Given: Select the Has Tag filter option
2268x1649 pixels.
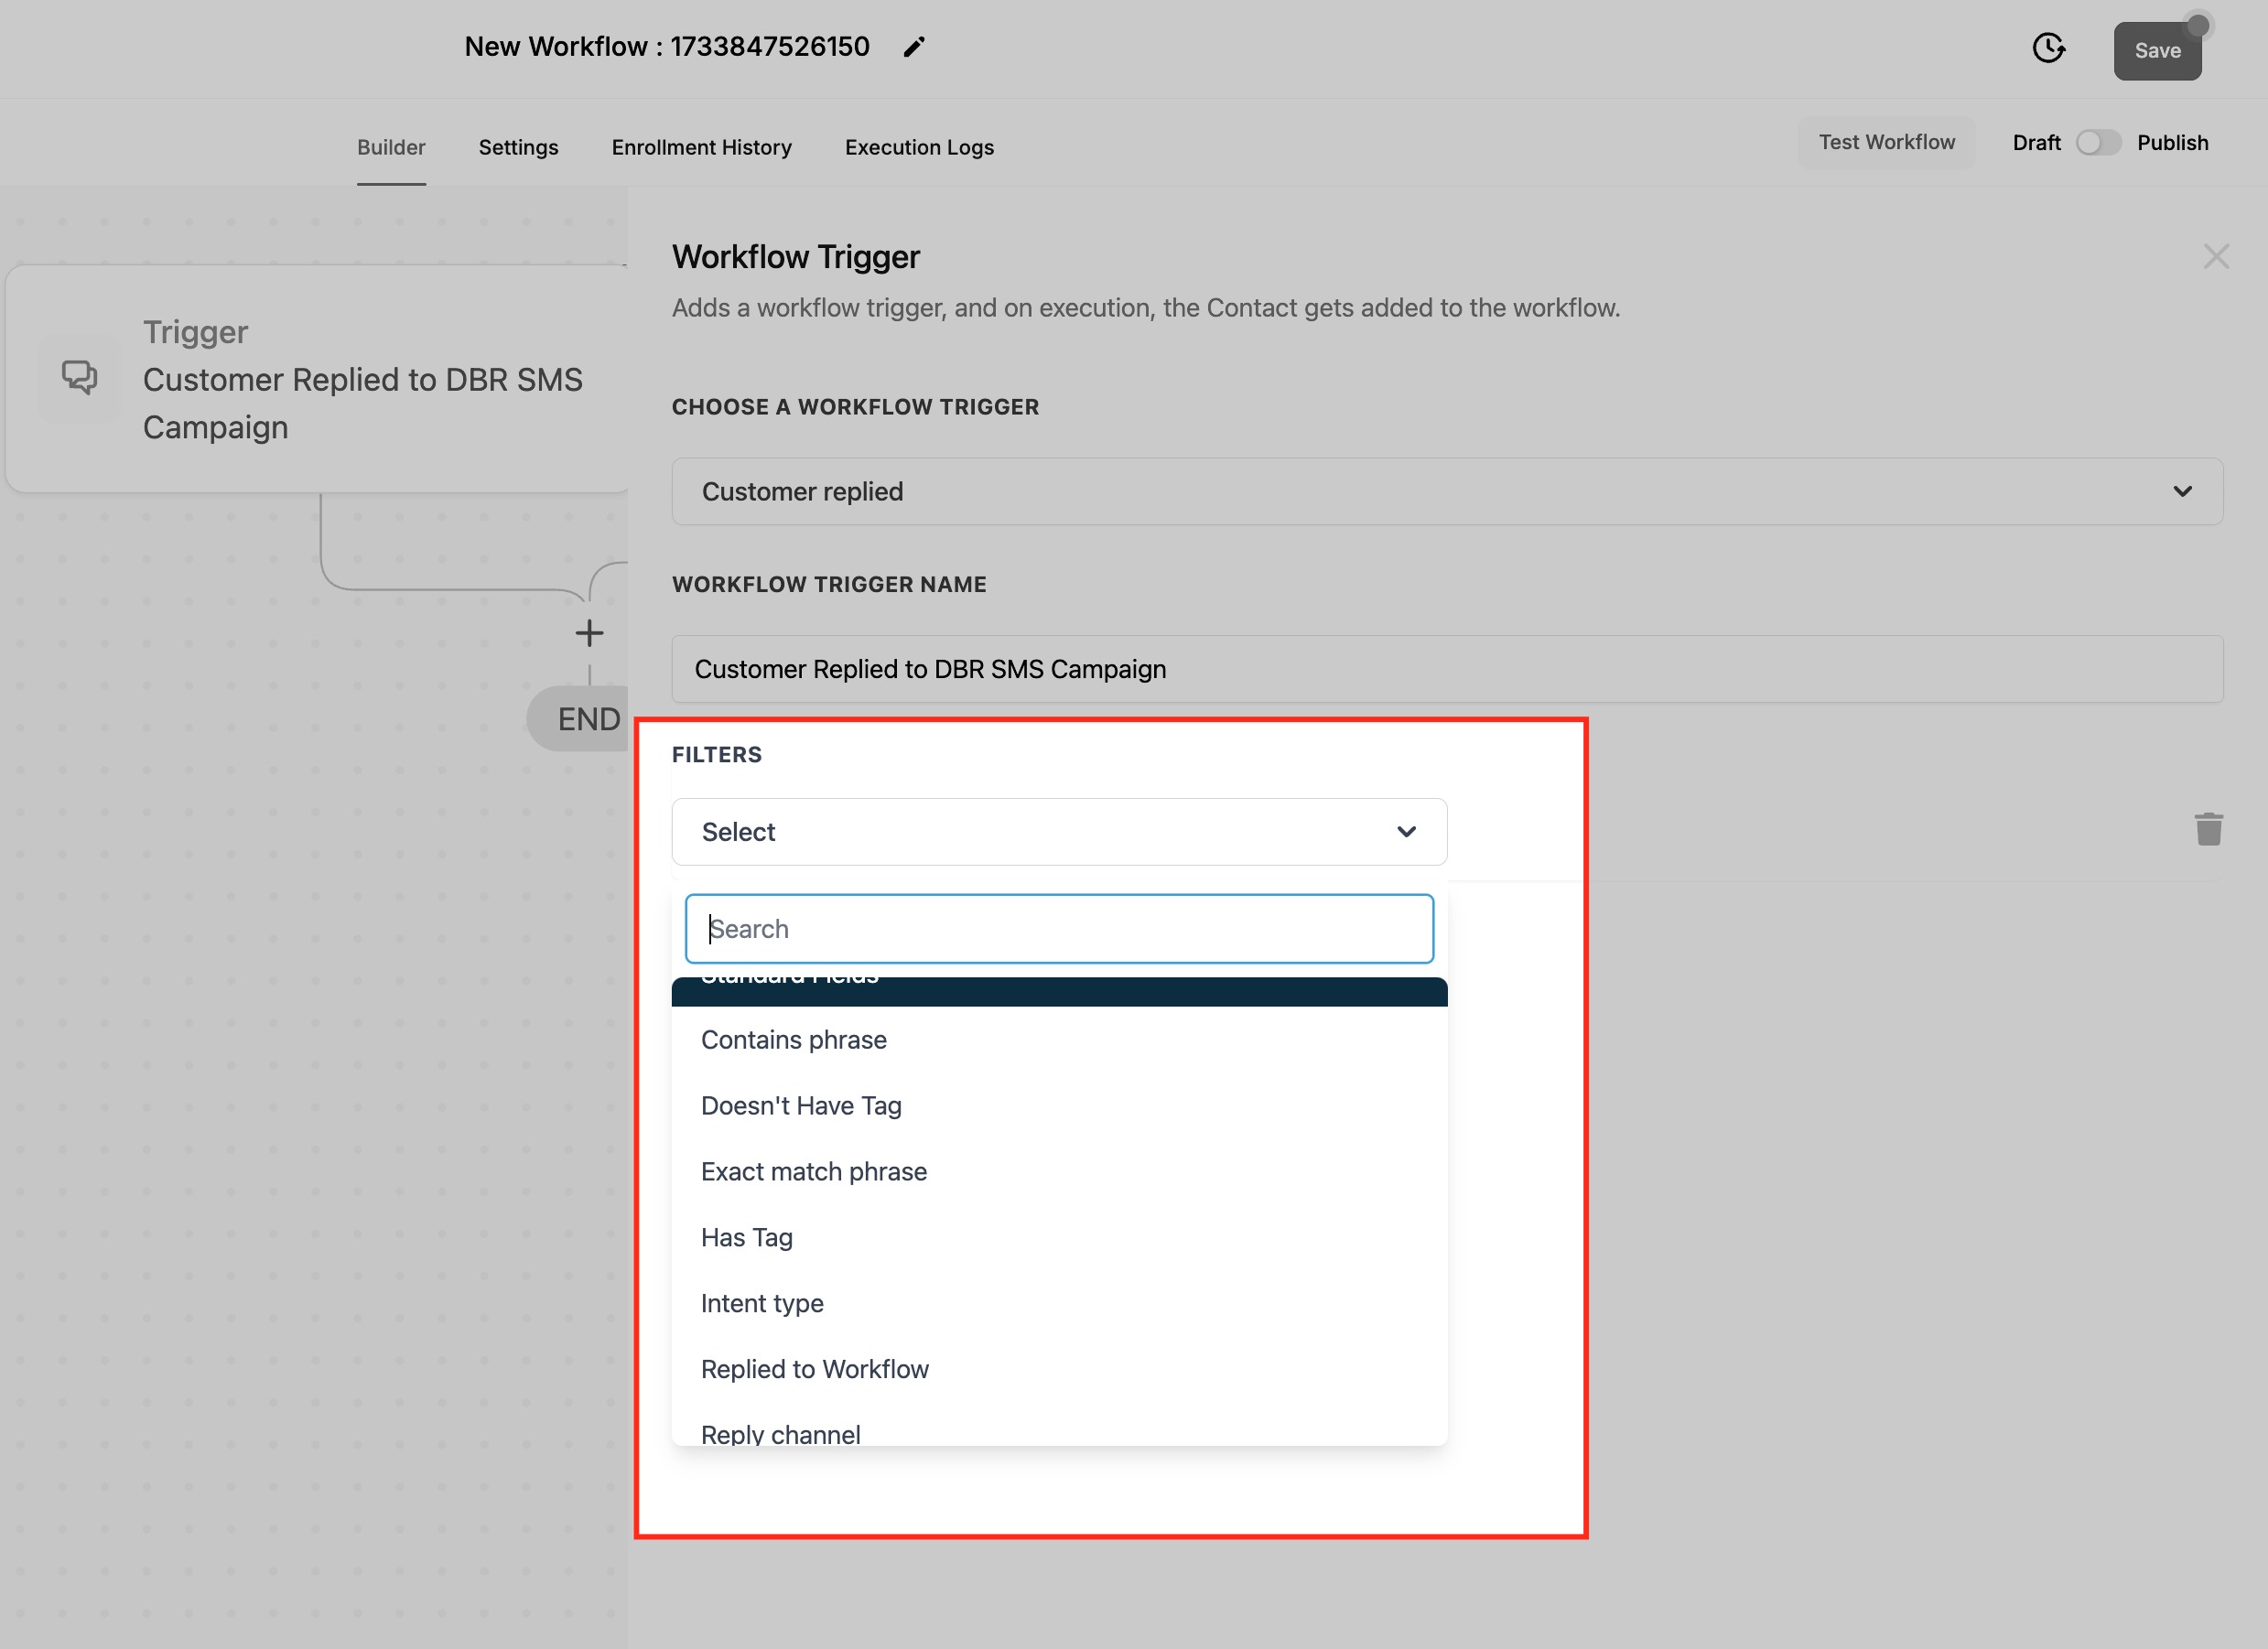Looking at the screenshot, I should [x=746, y=1238].
